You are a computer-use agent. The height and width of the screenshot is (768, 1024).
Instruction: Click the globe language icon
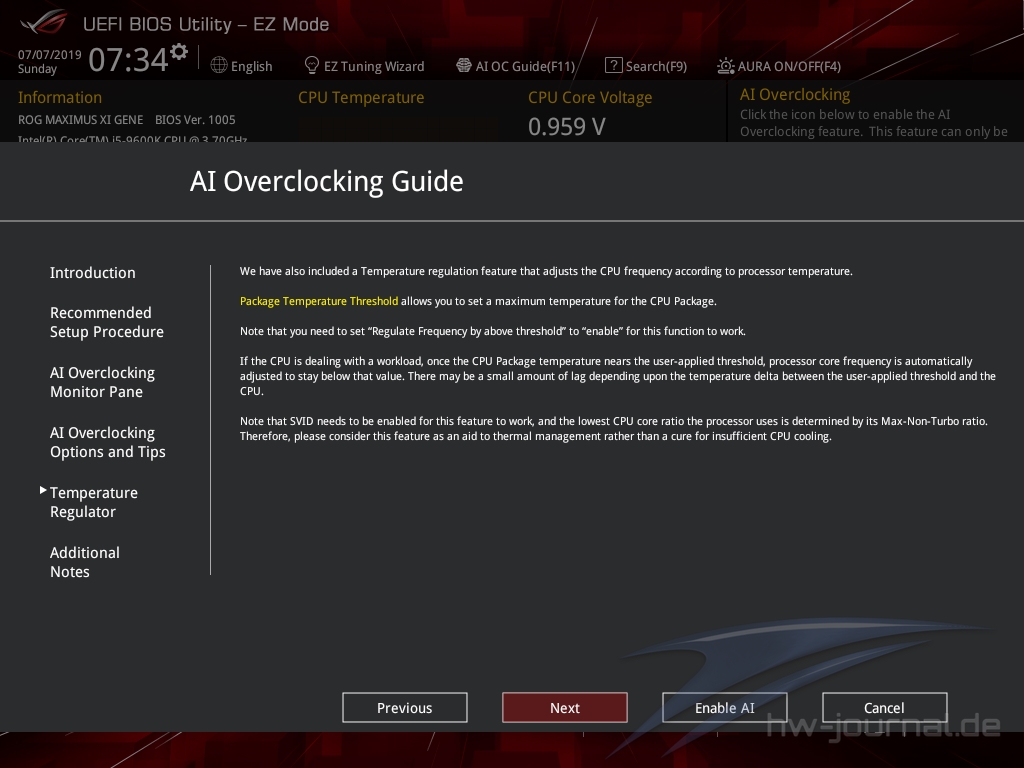tap(219, 65)
